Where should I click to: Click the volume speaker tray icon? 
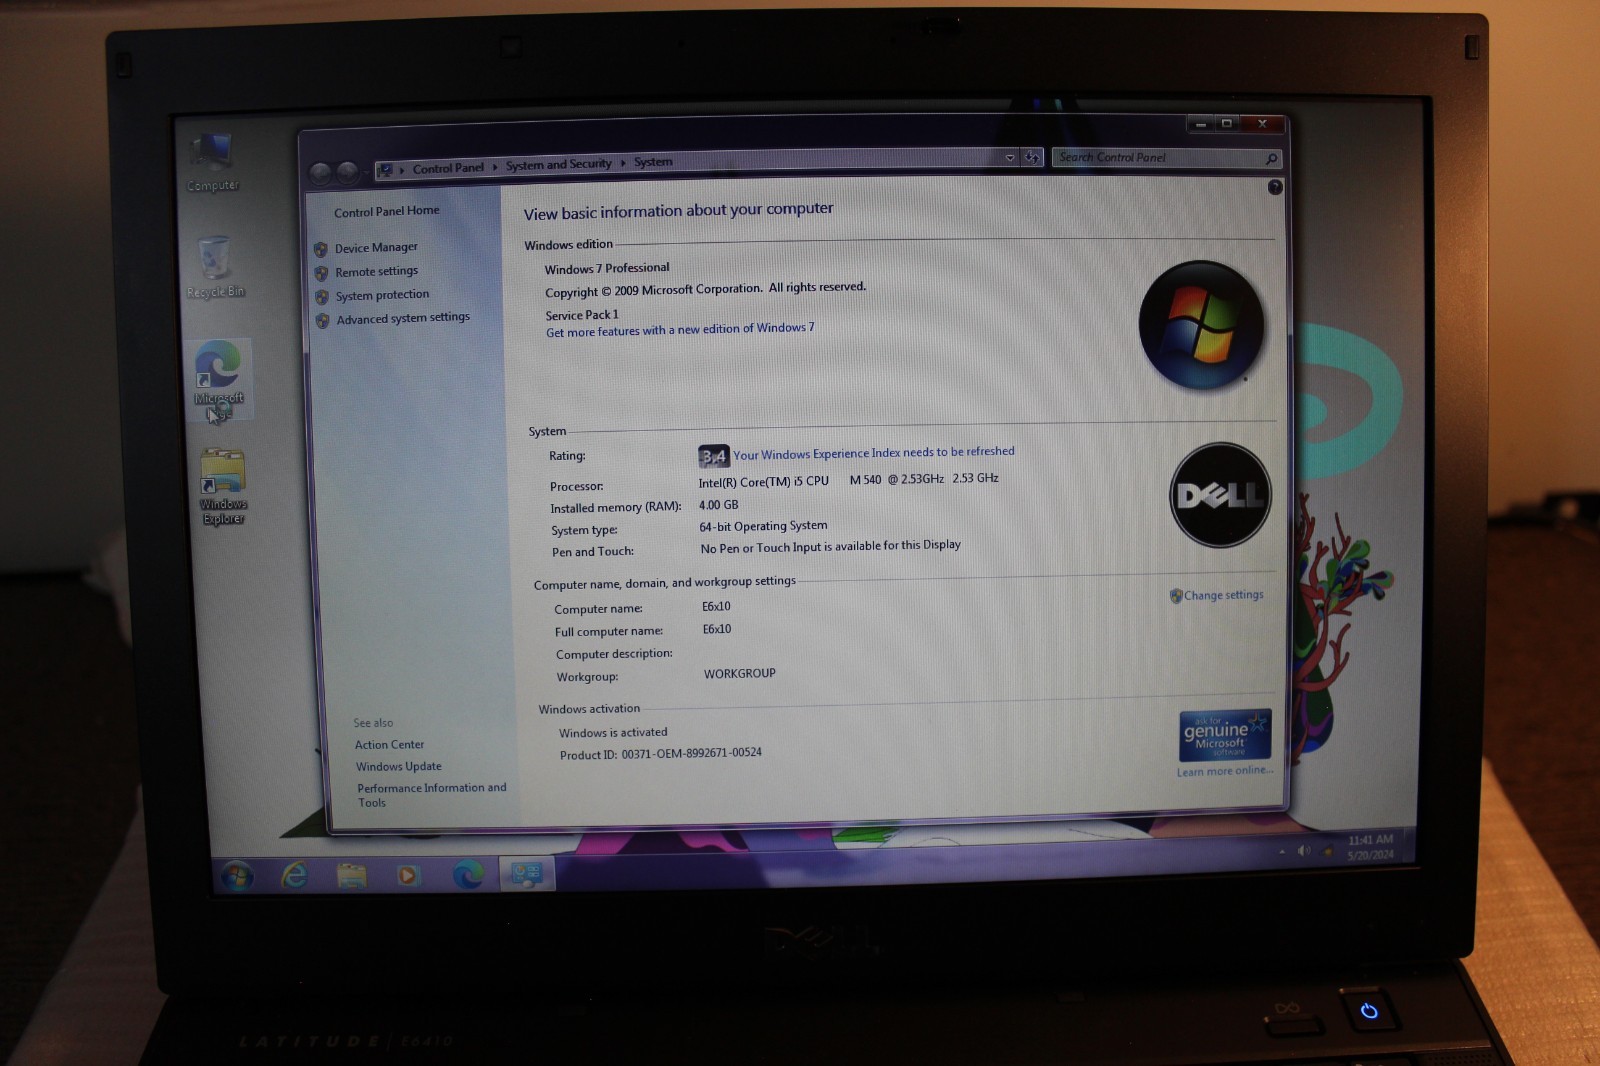1303,851
